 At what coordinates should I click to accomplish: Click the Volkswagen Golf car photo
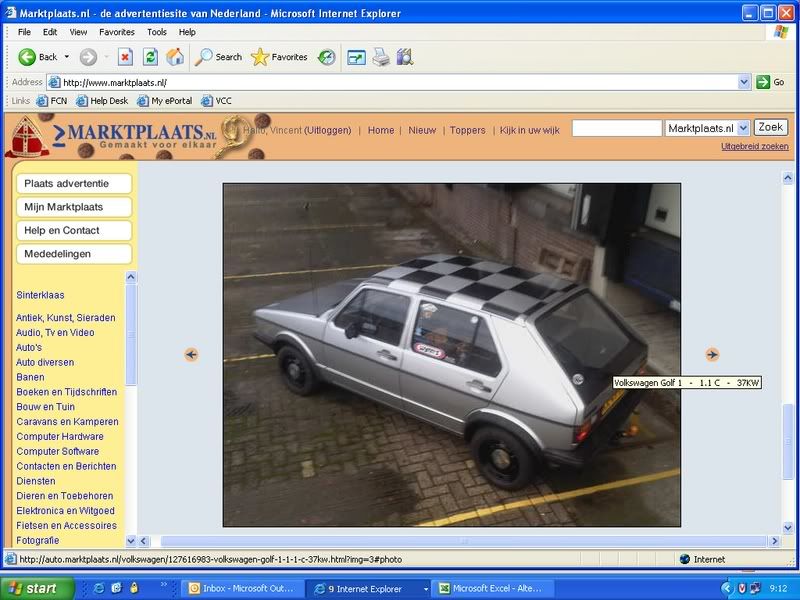point(452,355)
